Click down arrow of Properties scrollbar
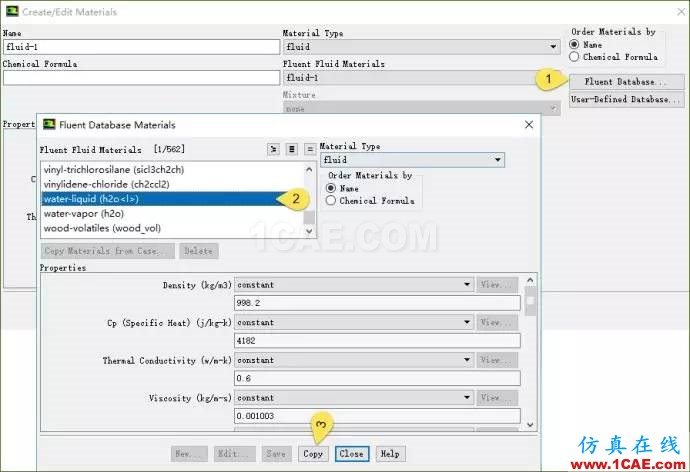690x472 pixels. [530, 425]
